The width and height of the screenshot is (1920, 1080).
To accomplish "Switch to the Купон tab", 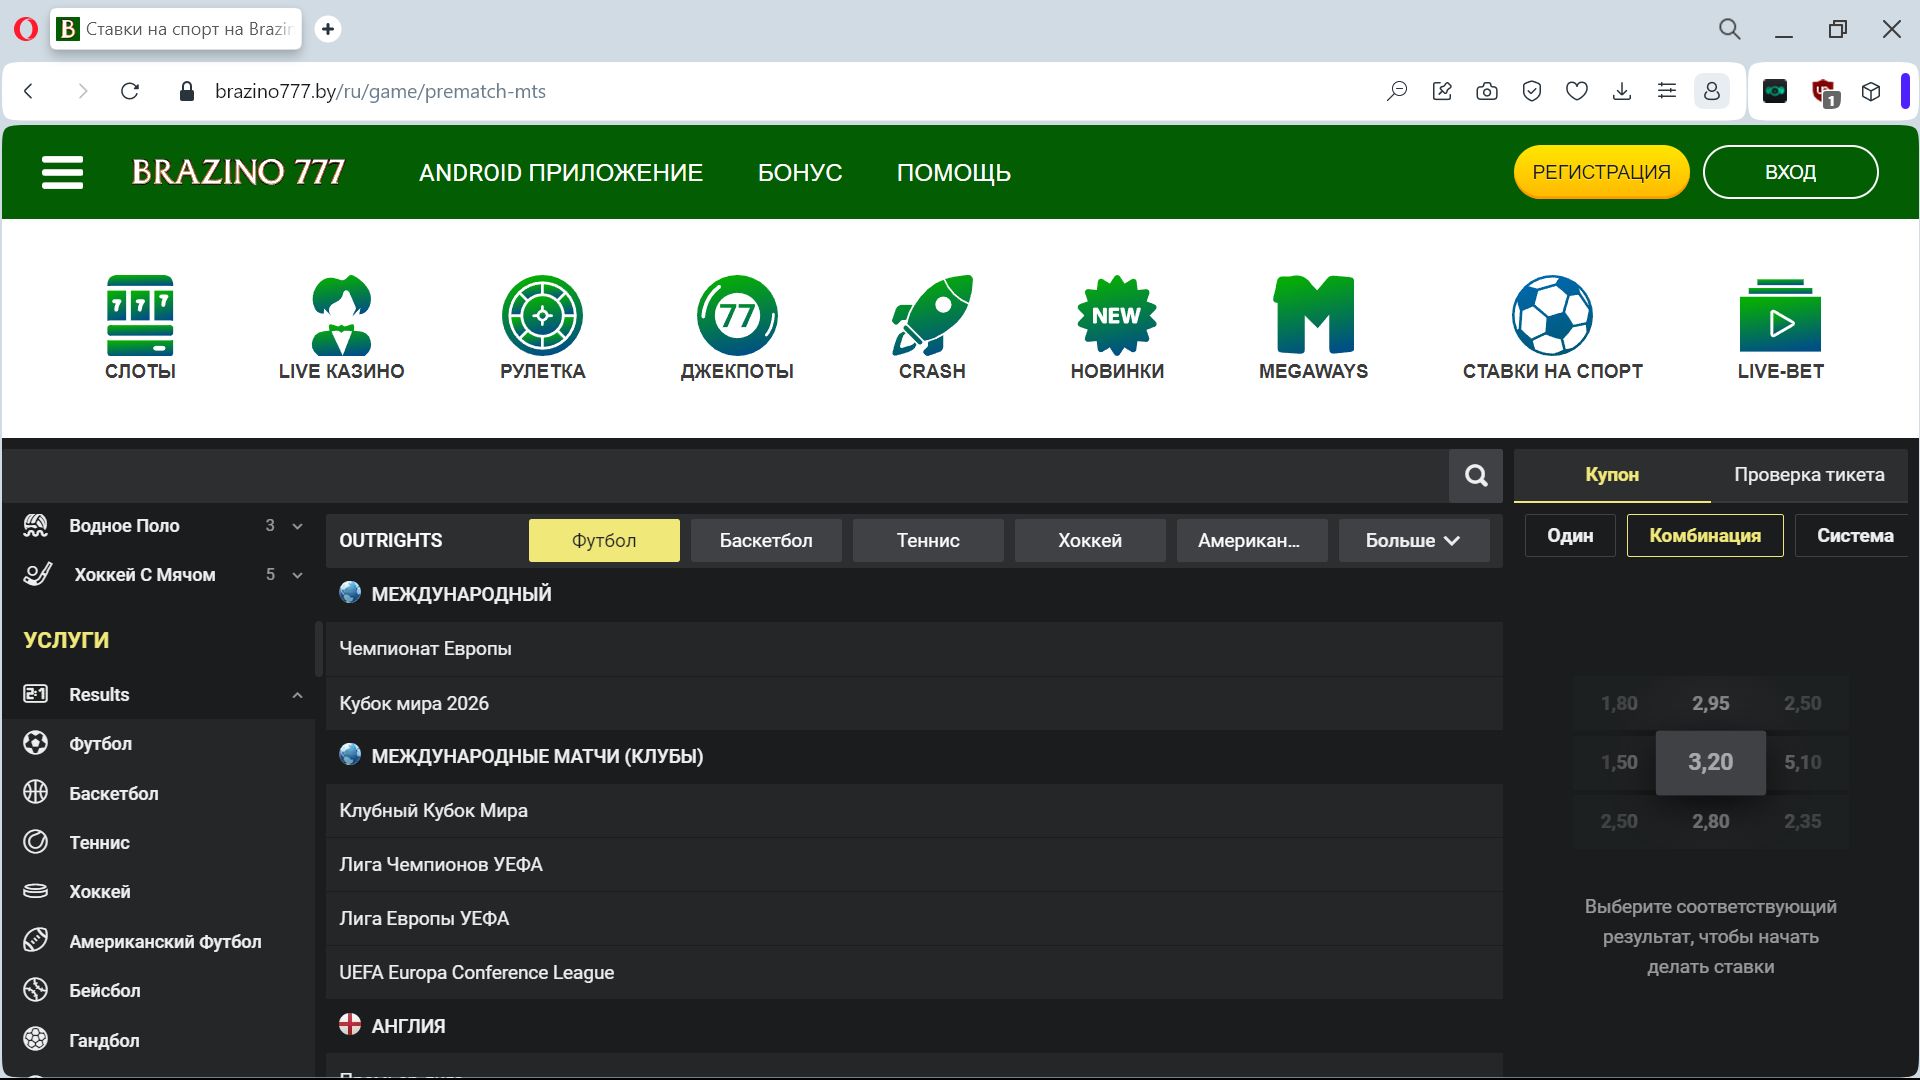I will pyautogui.click(x=1612, y=475).
